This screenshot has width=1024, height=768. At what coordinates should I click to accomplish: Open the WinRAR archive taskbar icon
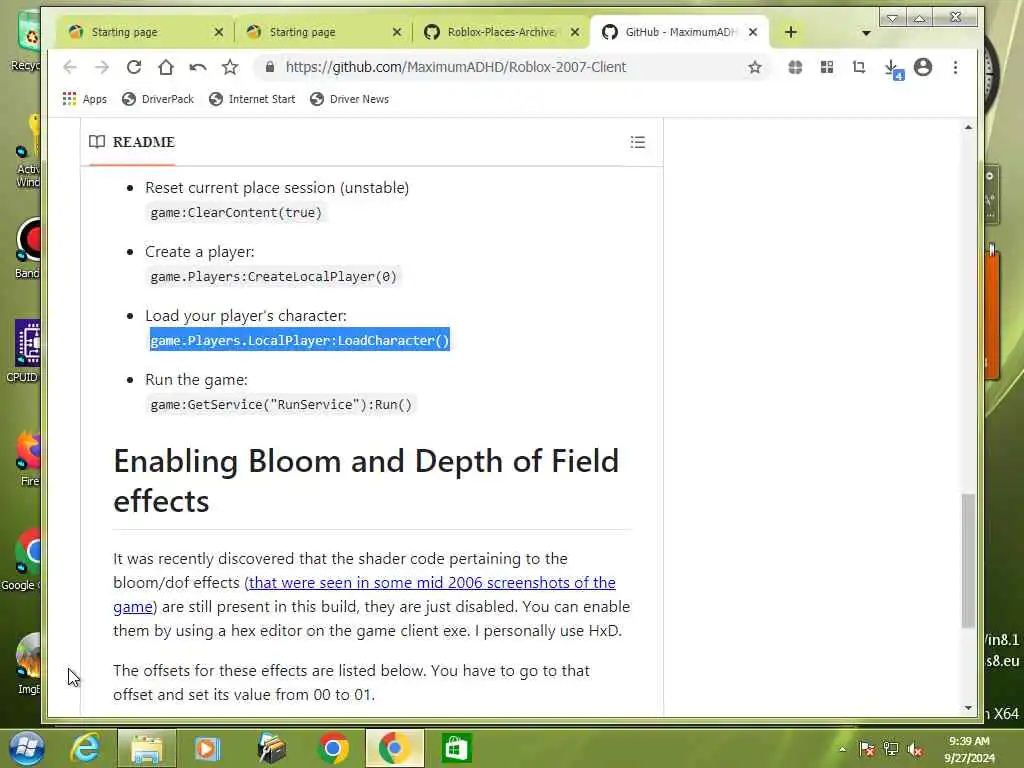(271, 748)
